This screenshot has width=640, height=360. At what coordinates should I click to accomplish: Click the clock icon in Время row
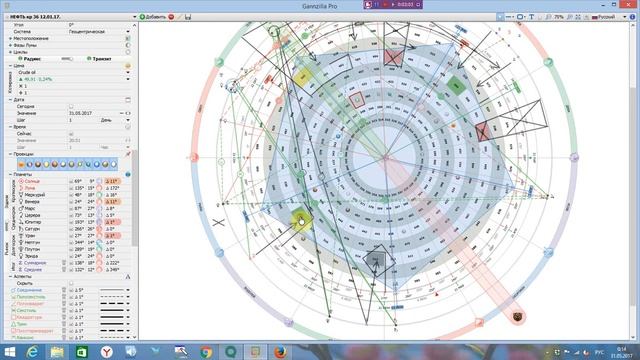(128, 127)
